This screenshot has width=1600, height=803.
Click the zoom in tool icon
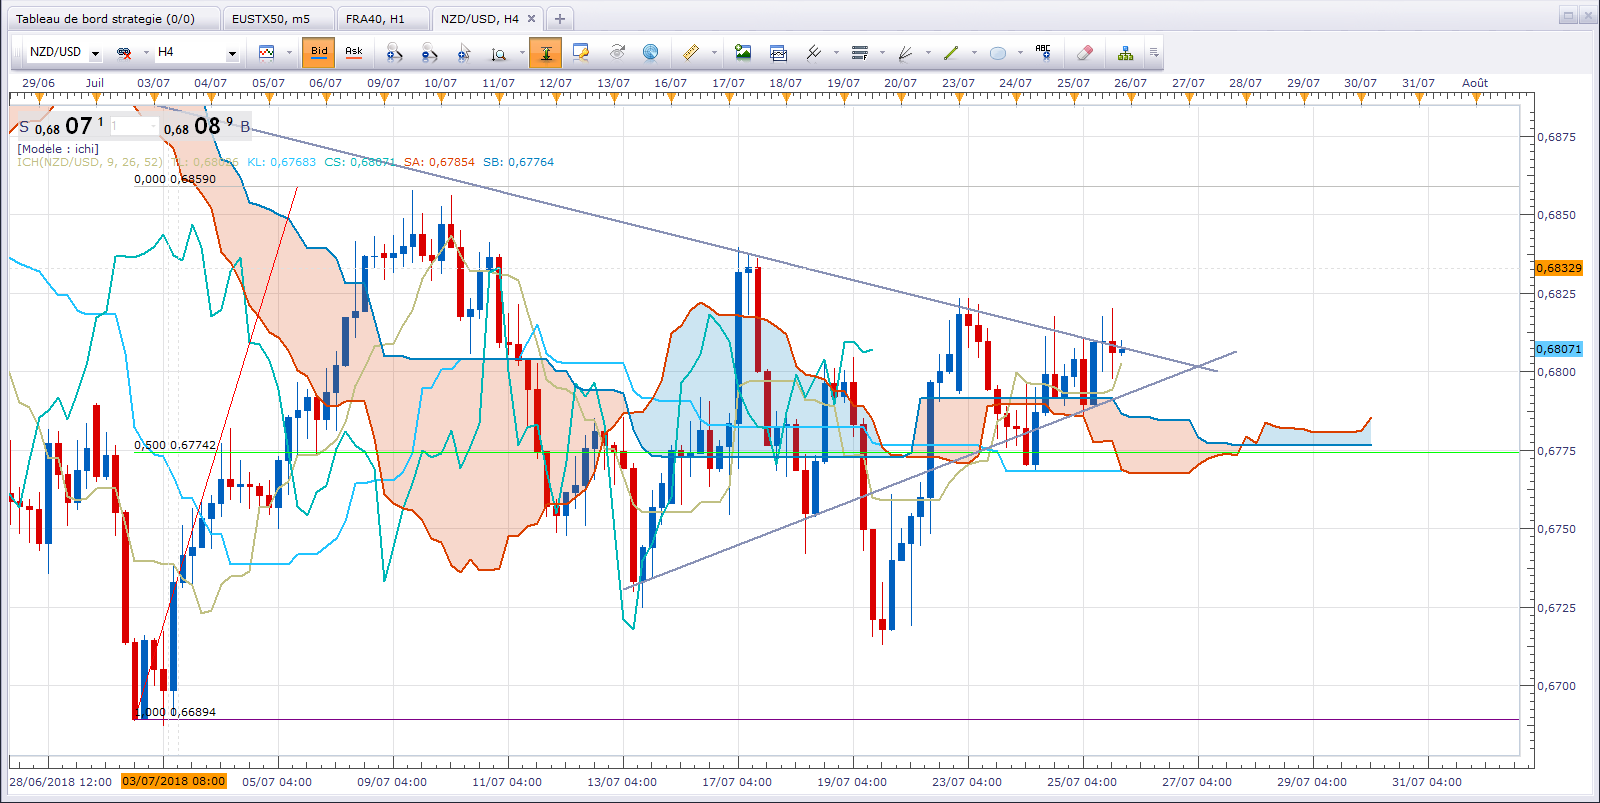[x=394, y=52]
